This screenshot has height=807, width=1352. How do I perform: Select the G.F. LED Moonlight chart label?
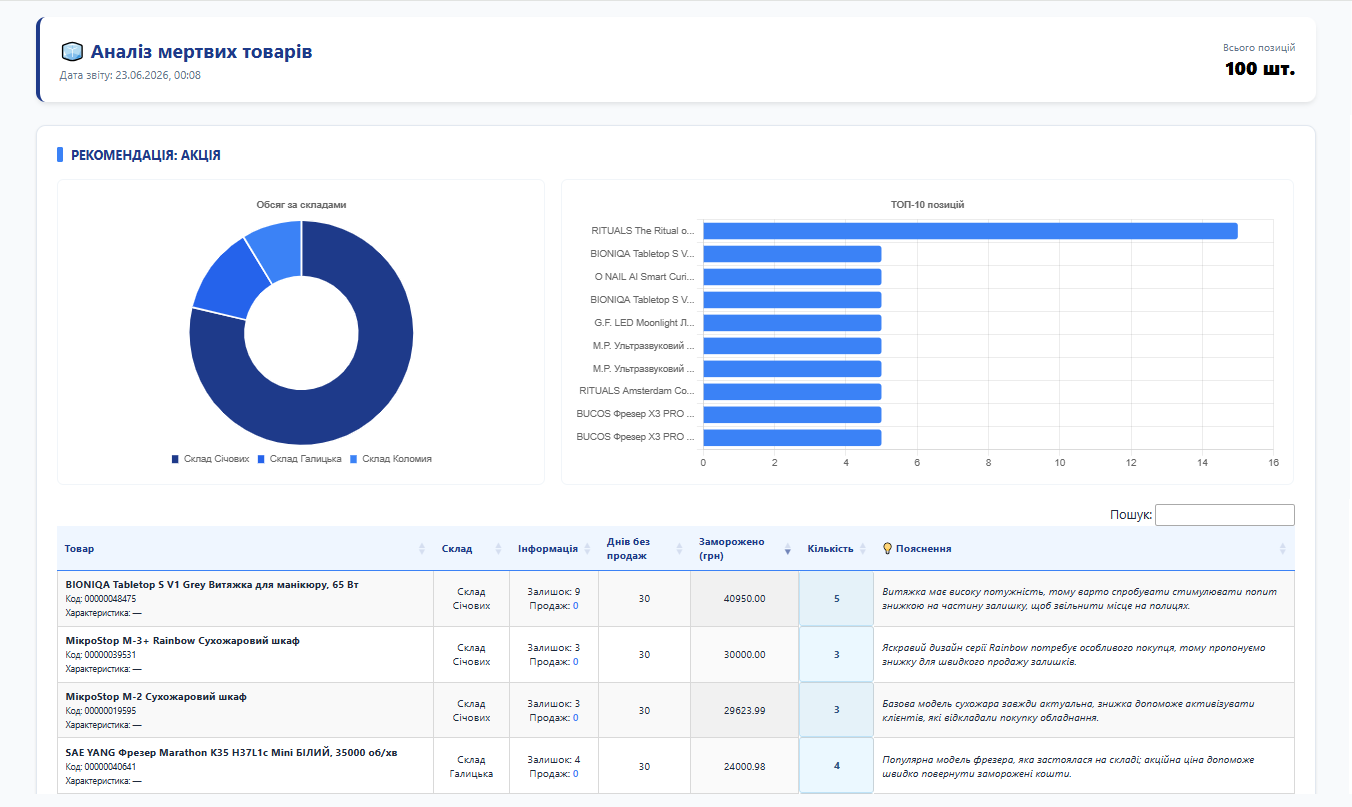(644, 323)
